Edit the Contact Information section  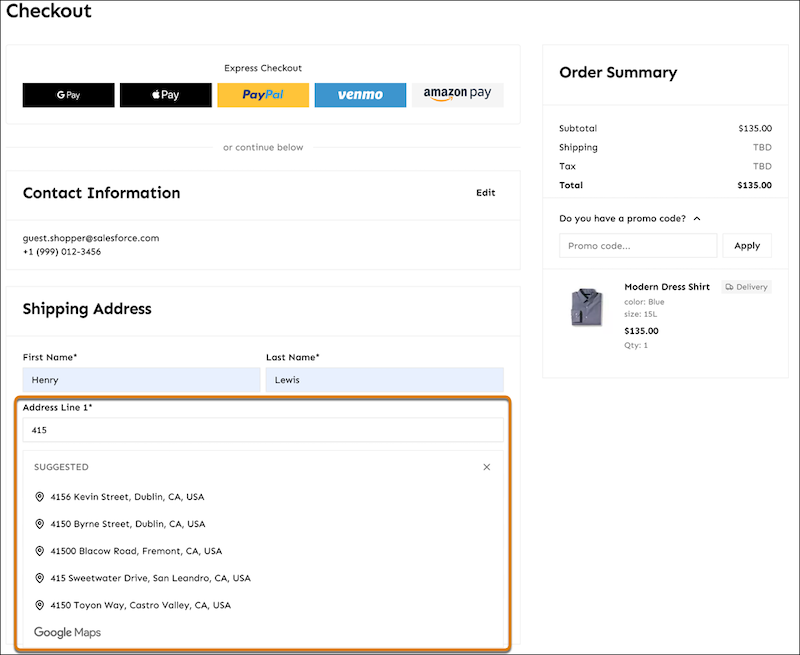(x=486, y=193)
